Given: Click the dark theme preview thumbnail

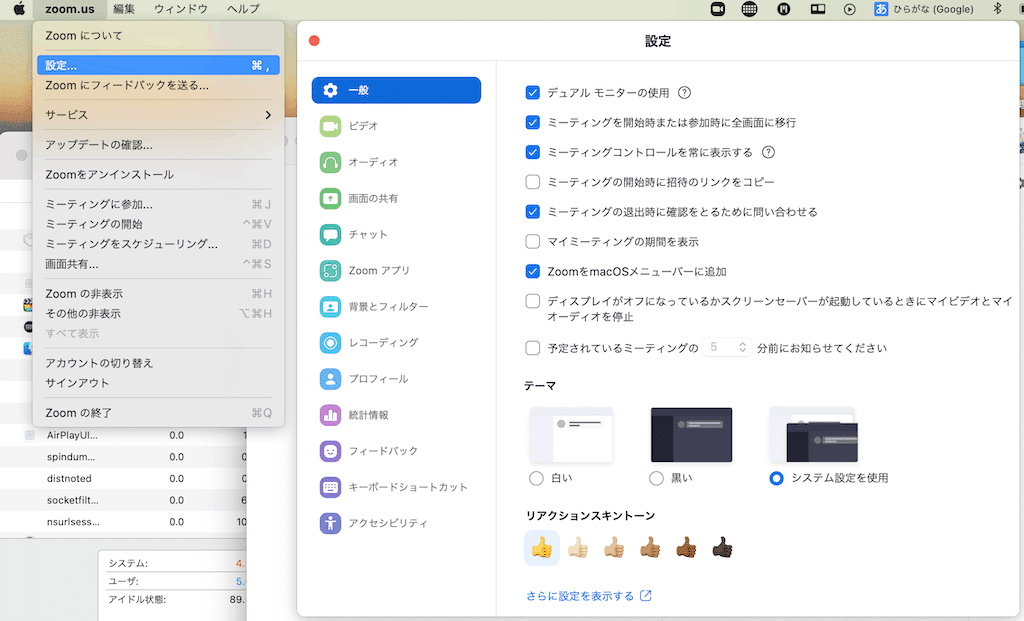Looking at the screenshot, I should click(x=692, y=434).
